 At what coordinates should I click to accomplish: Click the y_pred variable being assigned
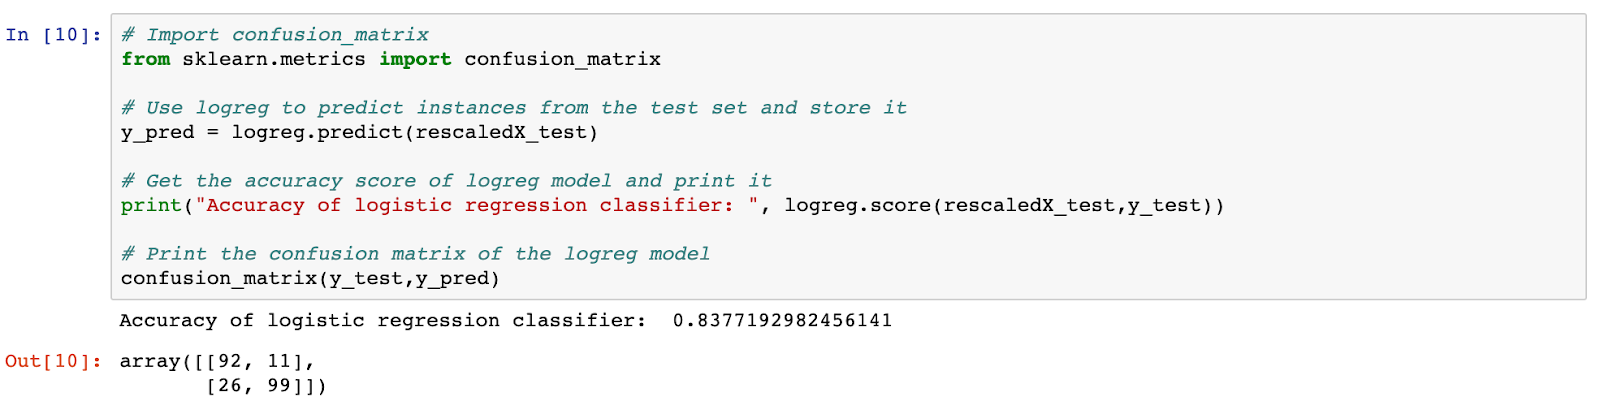pyautogui.click(x=157, y=132)
